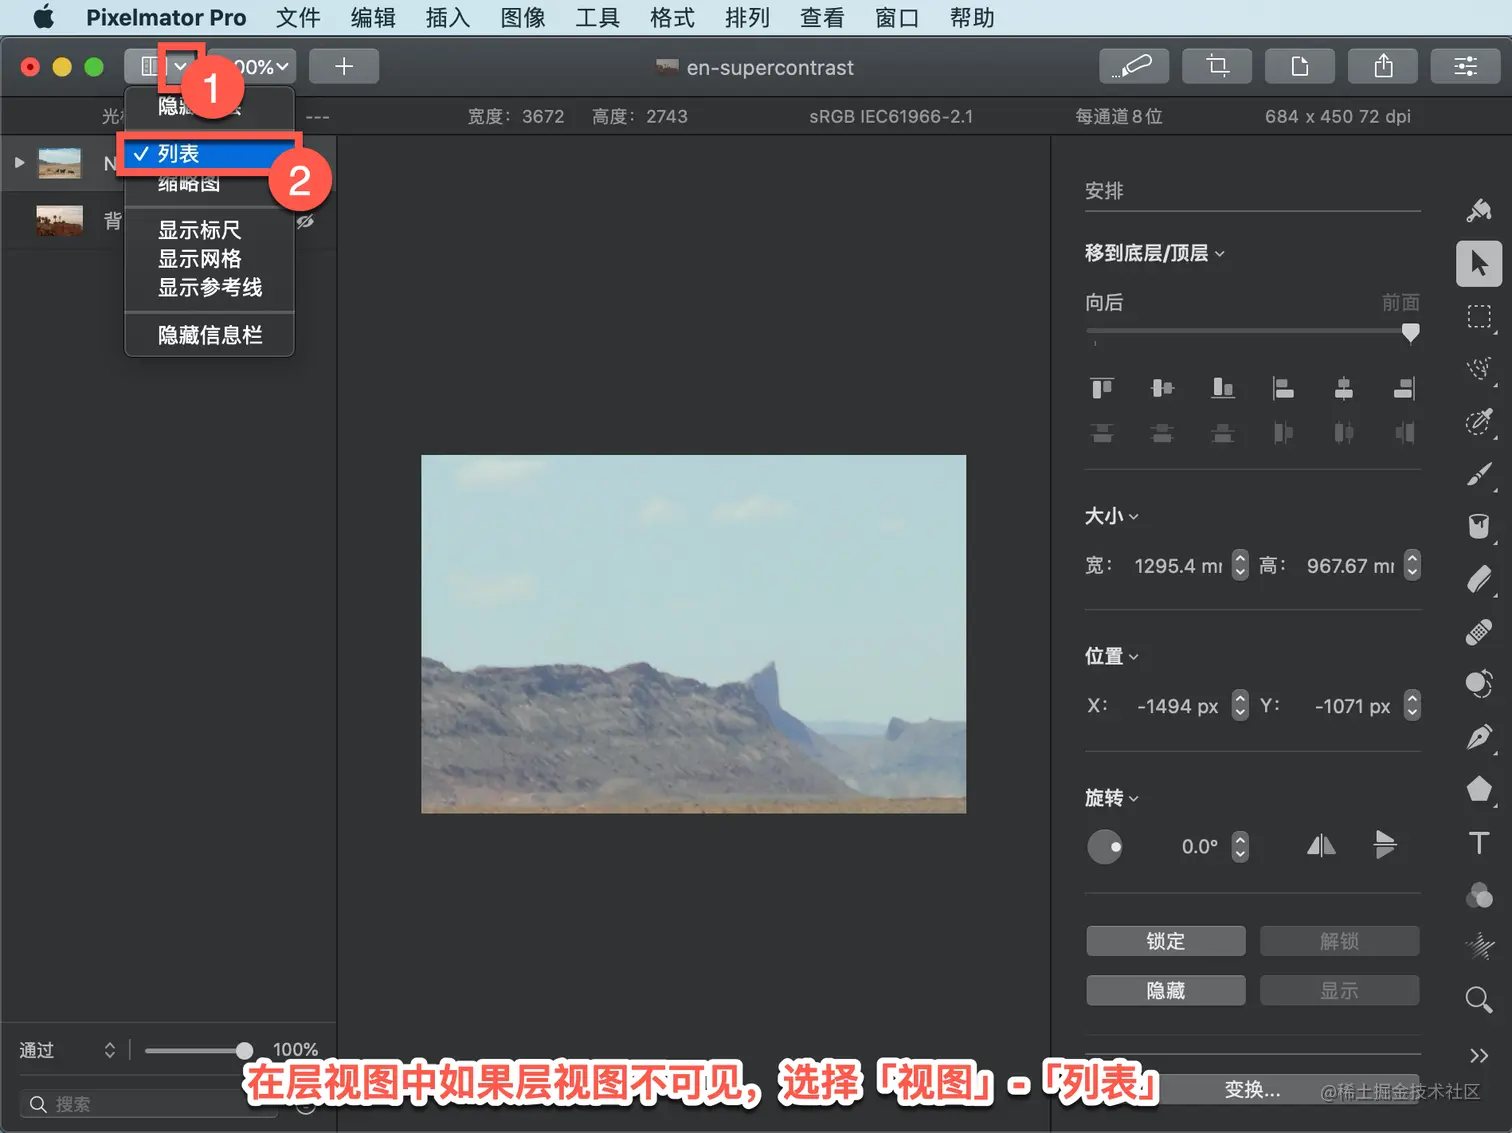The image size is (1512, 1133).
Task: Click the 变换... transform button
Action: 1253,1090
